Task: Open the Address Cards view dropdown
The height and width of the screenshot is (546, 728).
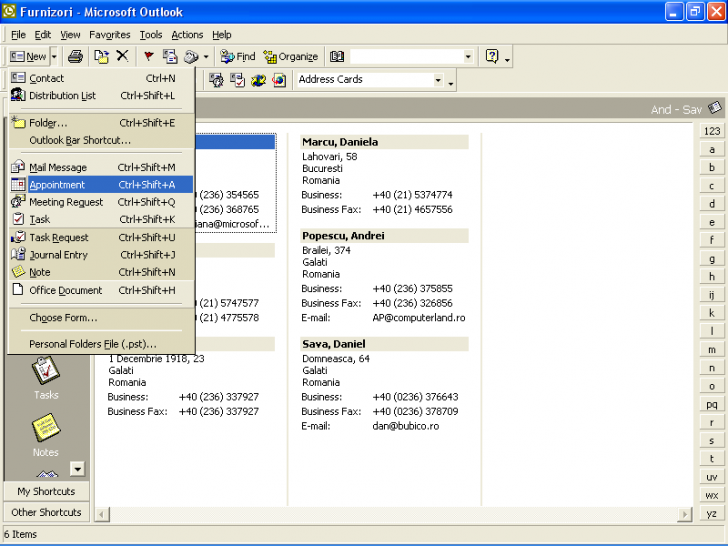Action: [x=438, y=80]
